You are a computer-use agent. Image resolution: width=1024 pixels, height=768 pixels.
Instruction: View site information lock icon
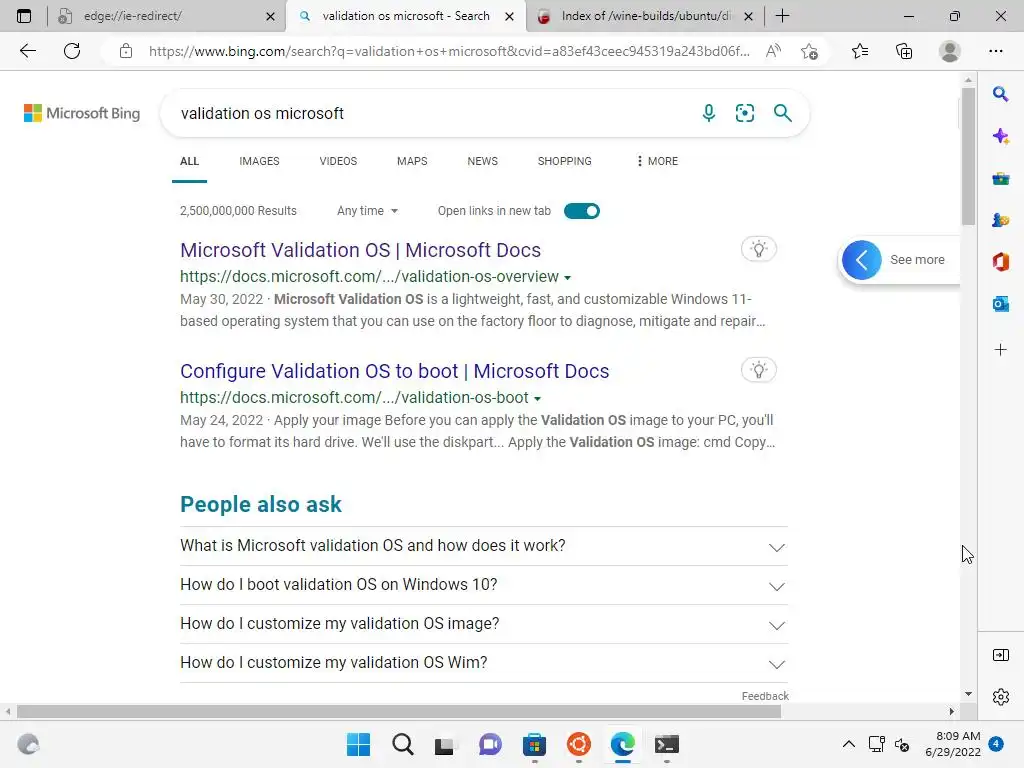pyautogui.click(x=126, y=51)
